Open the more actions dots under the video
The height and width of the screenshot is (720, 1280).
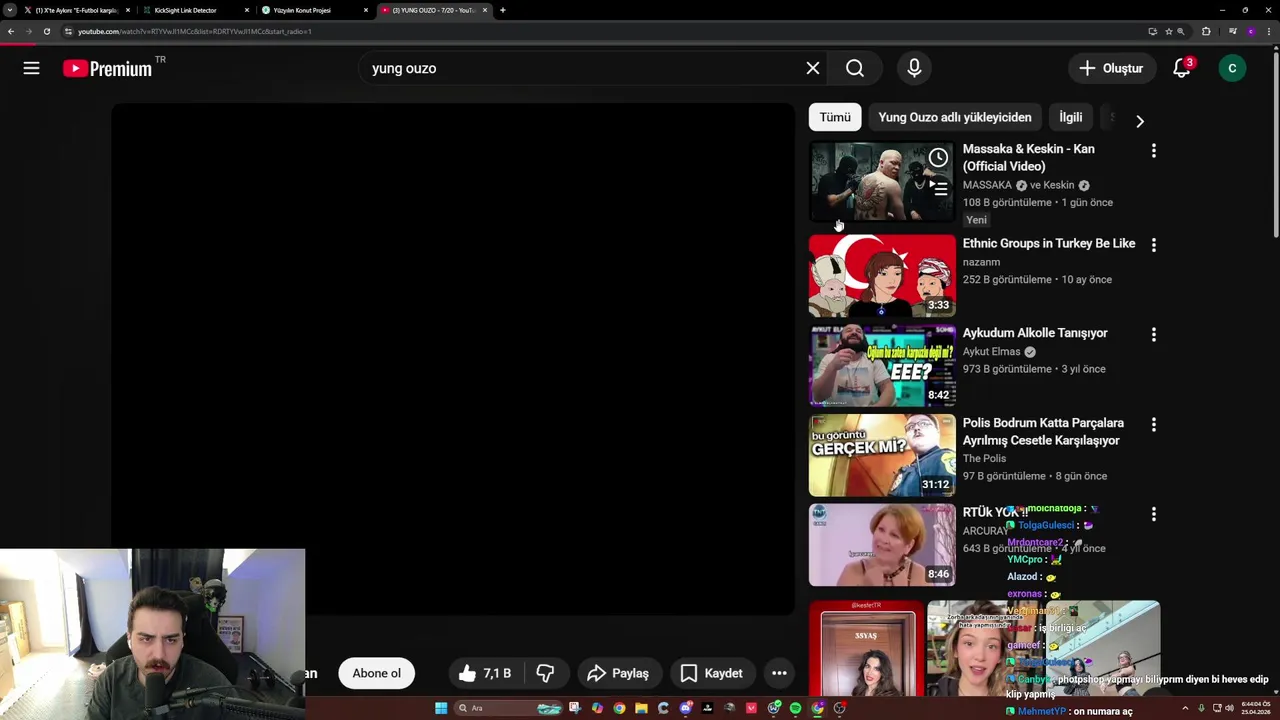[779, 673]
